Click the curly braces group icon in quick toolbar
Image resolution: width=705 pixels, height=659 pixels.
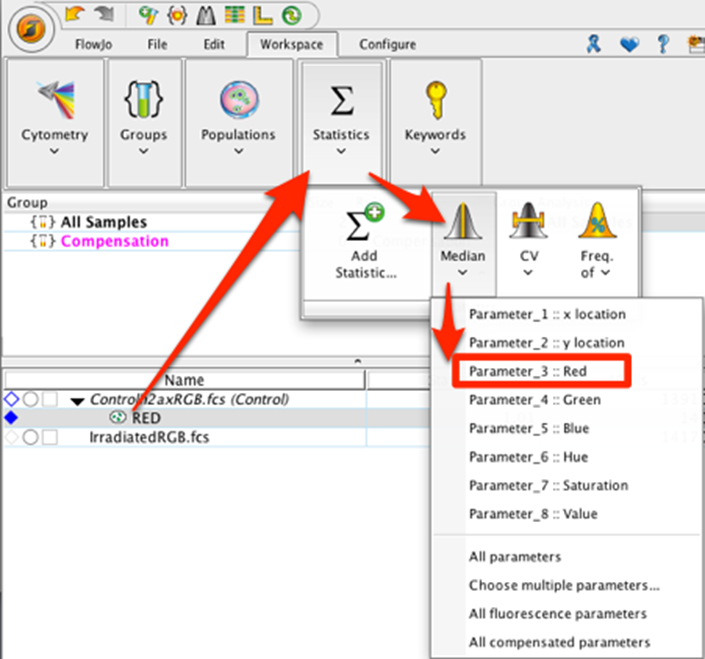pyautogui.click(x=177, y=15)
